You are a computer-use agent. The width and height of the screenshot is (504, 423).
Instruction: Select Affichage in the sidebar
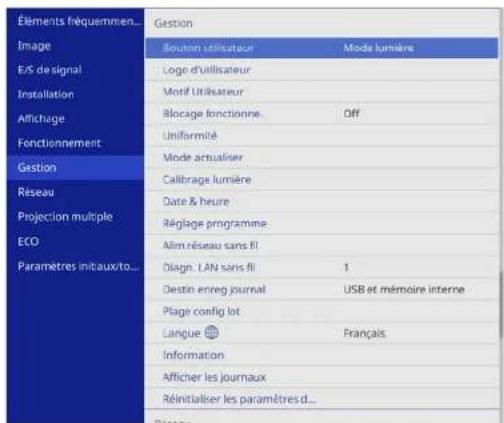[75, 119]
